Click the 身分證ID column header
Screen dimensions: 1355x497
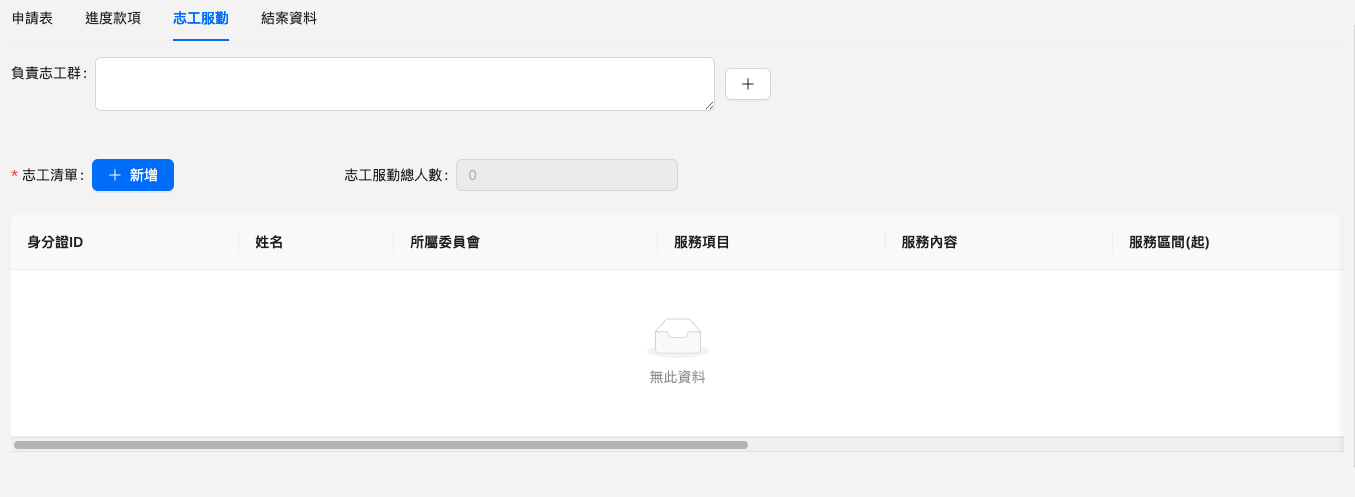click(x=55, y=242)
